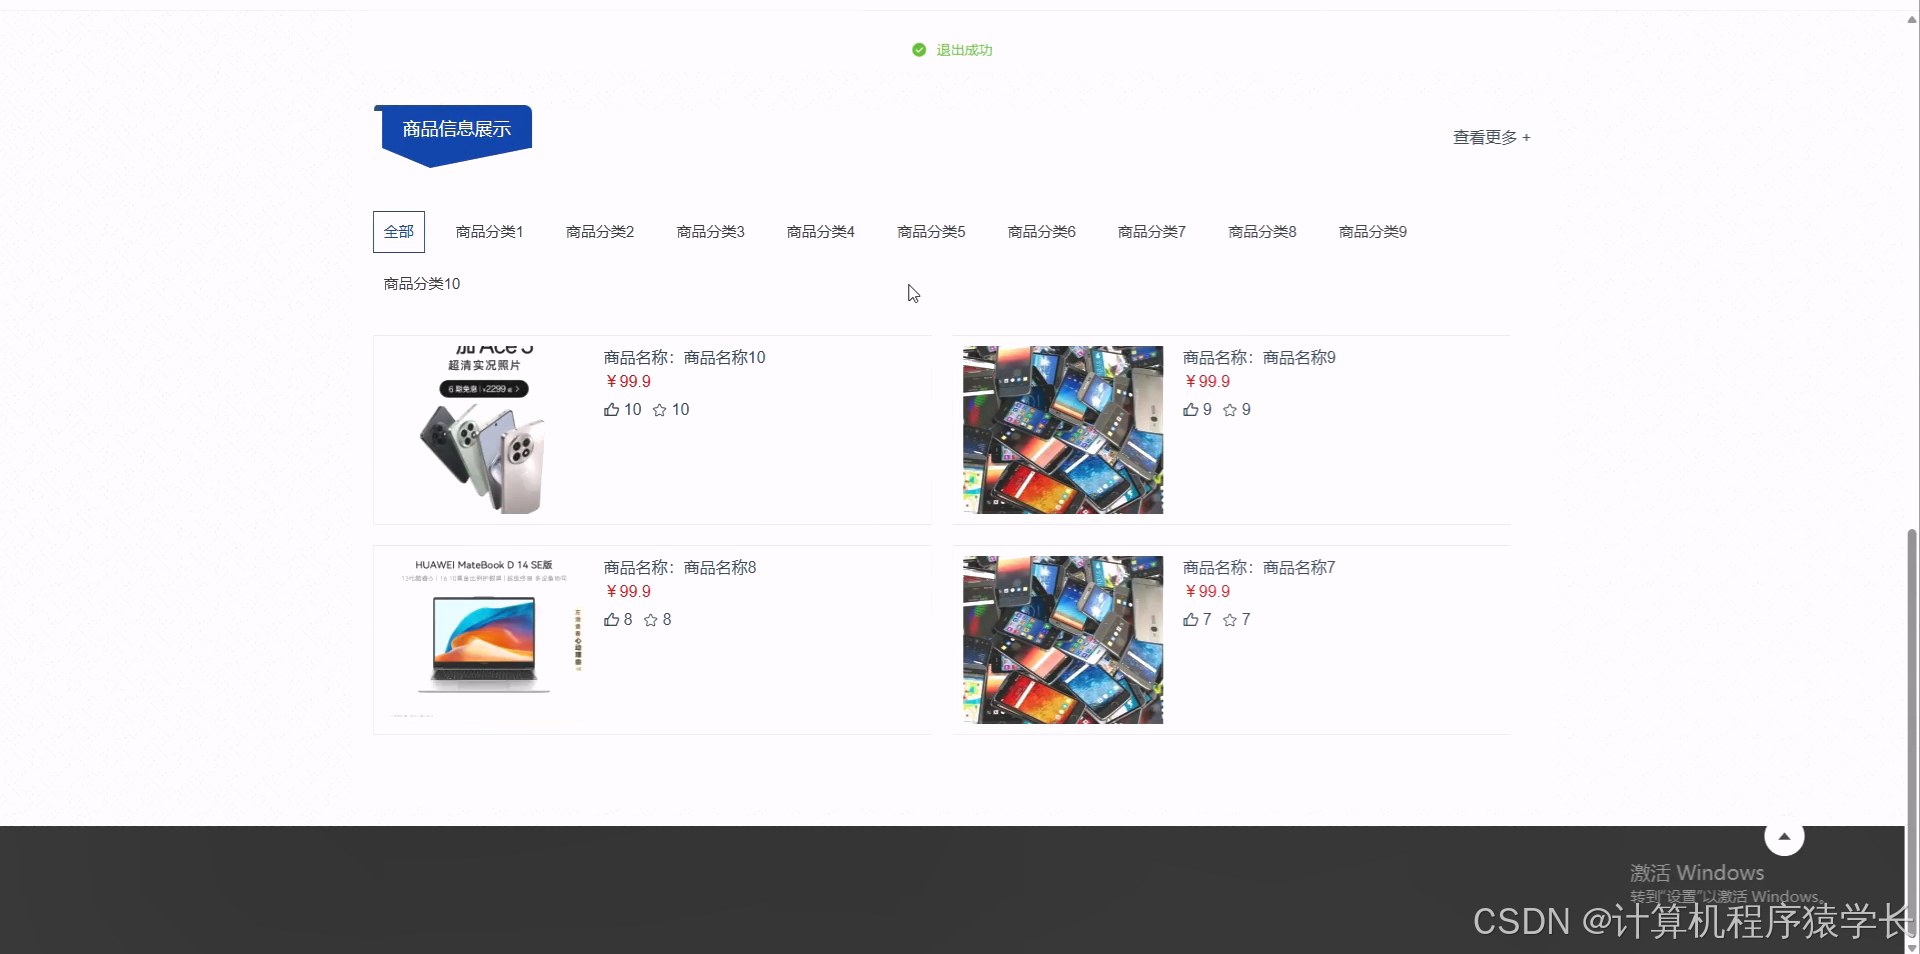
Task: Open product 商品名称10 details link
Action: [x=683, y=357]
